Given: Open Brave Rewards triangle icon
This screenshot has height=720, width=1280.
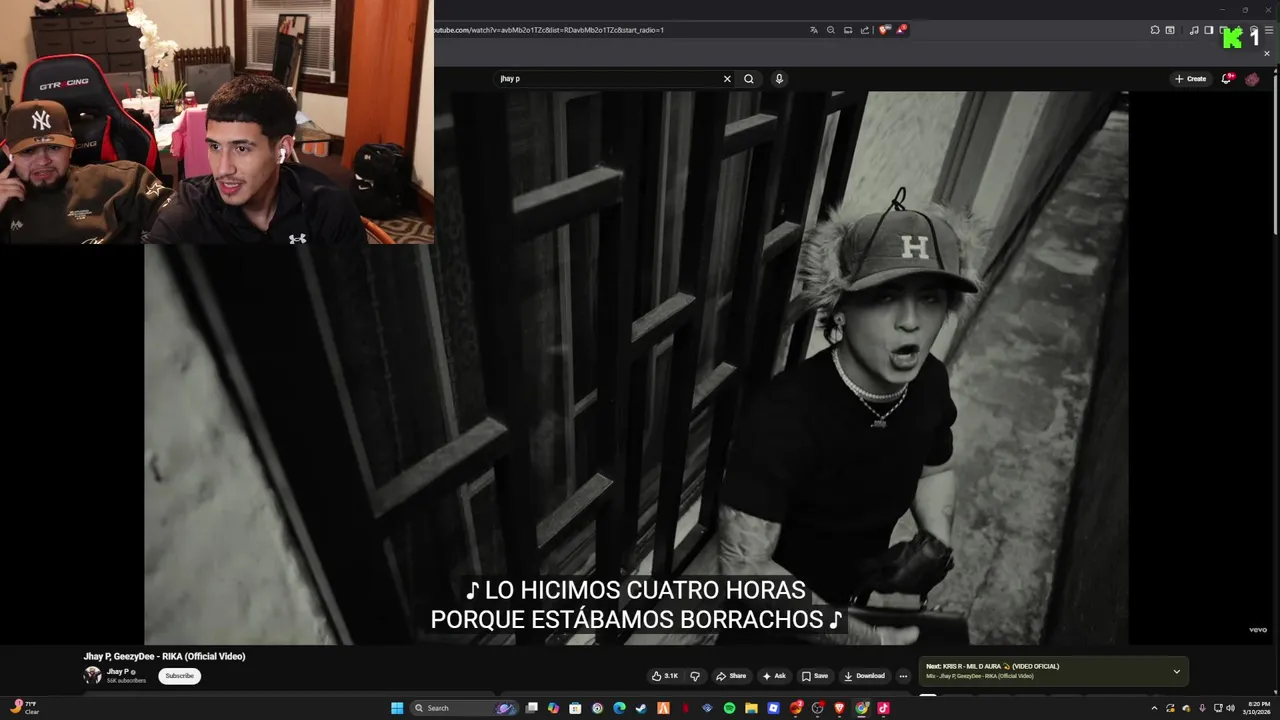Looking at the screenshot, I should (x=901, y=30).
